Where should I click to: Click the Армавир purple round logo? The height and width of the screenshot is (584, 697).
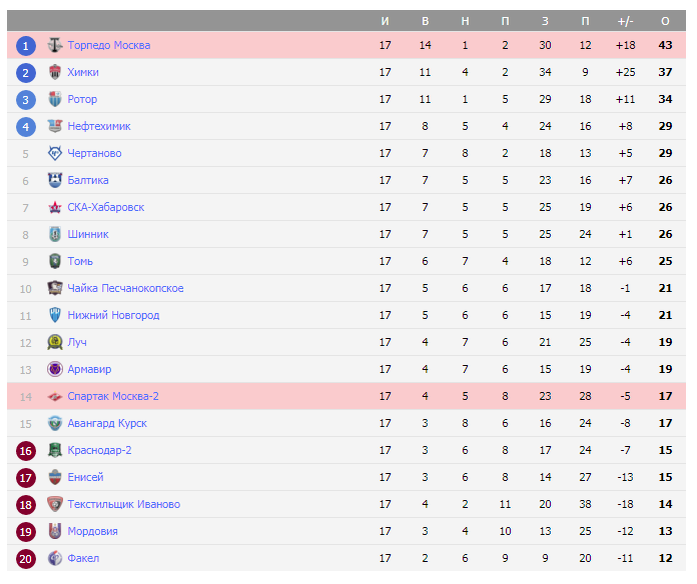pyautogui.click(x=55, y=369)
